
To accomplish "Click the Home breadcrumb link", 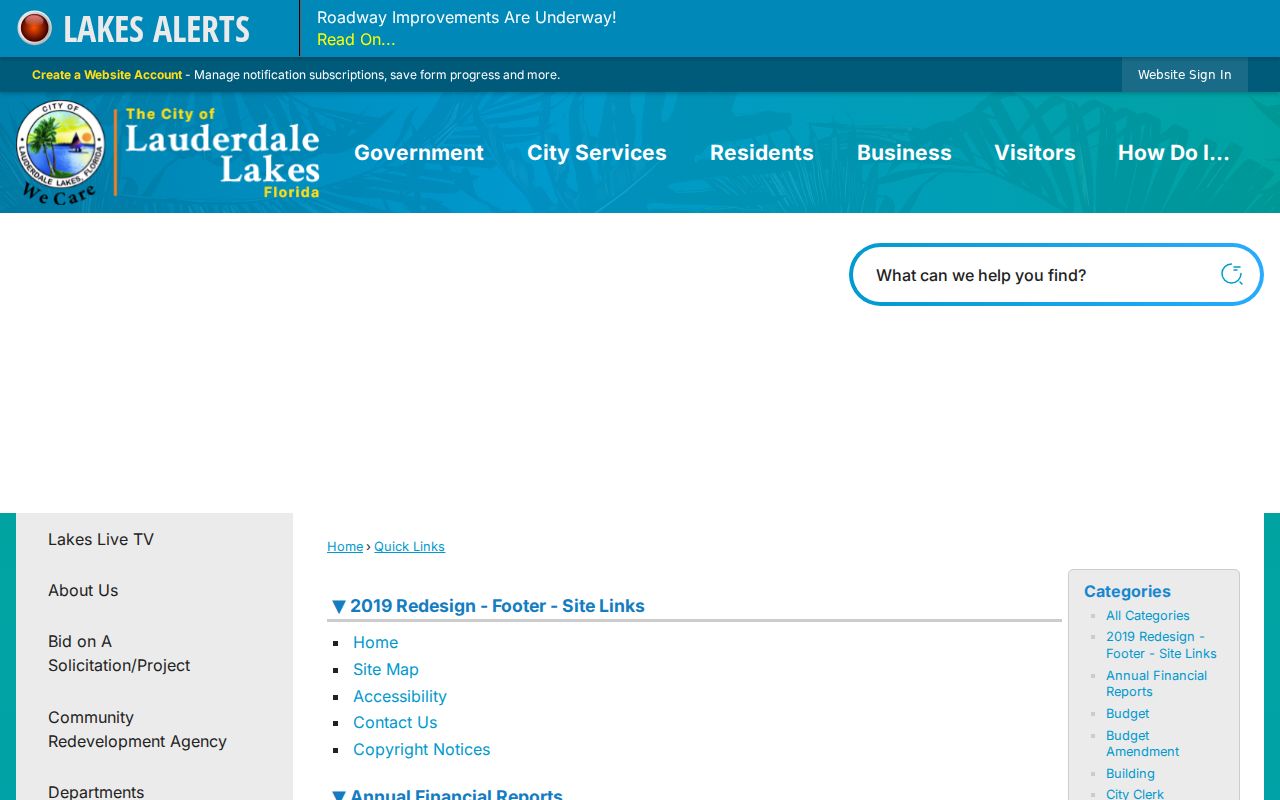I will click(x=345, y=546).
